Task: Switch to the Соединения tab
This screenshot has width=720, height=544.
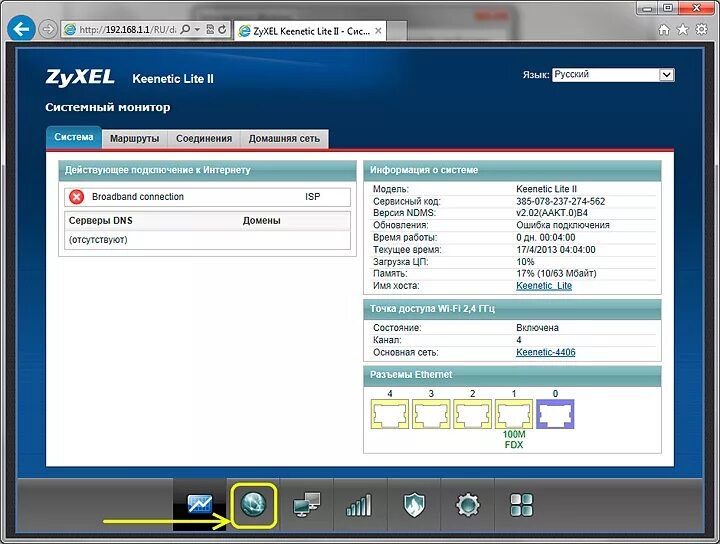Action: point(204,139)
